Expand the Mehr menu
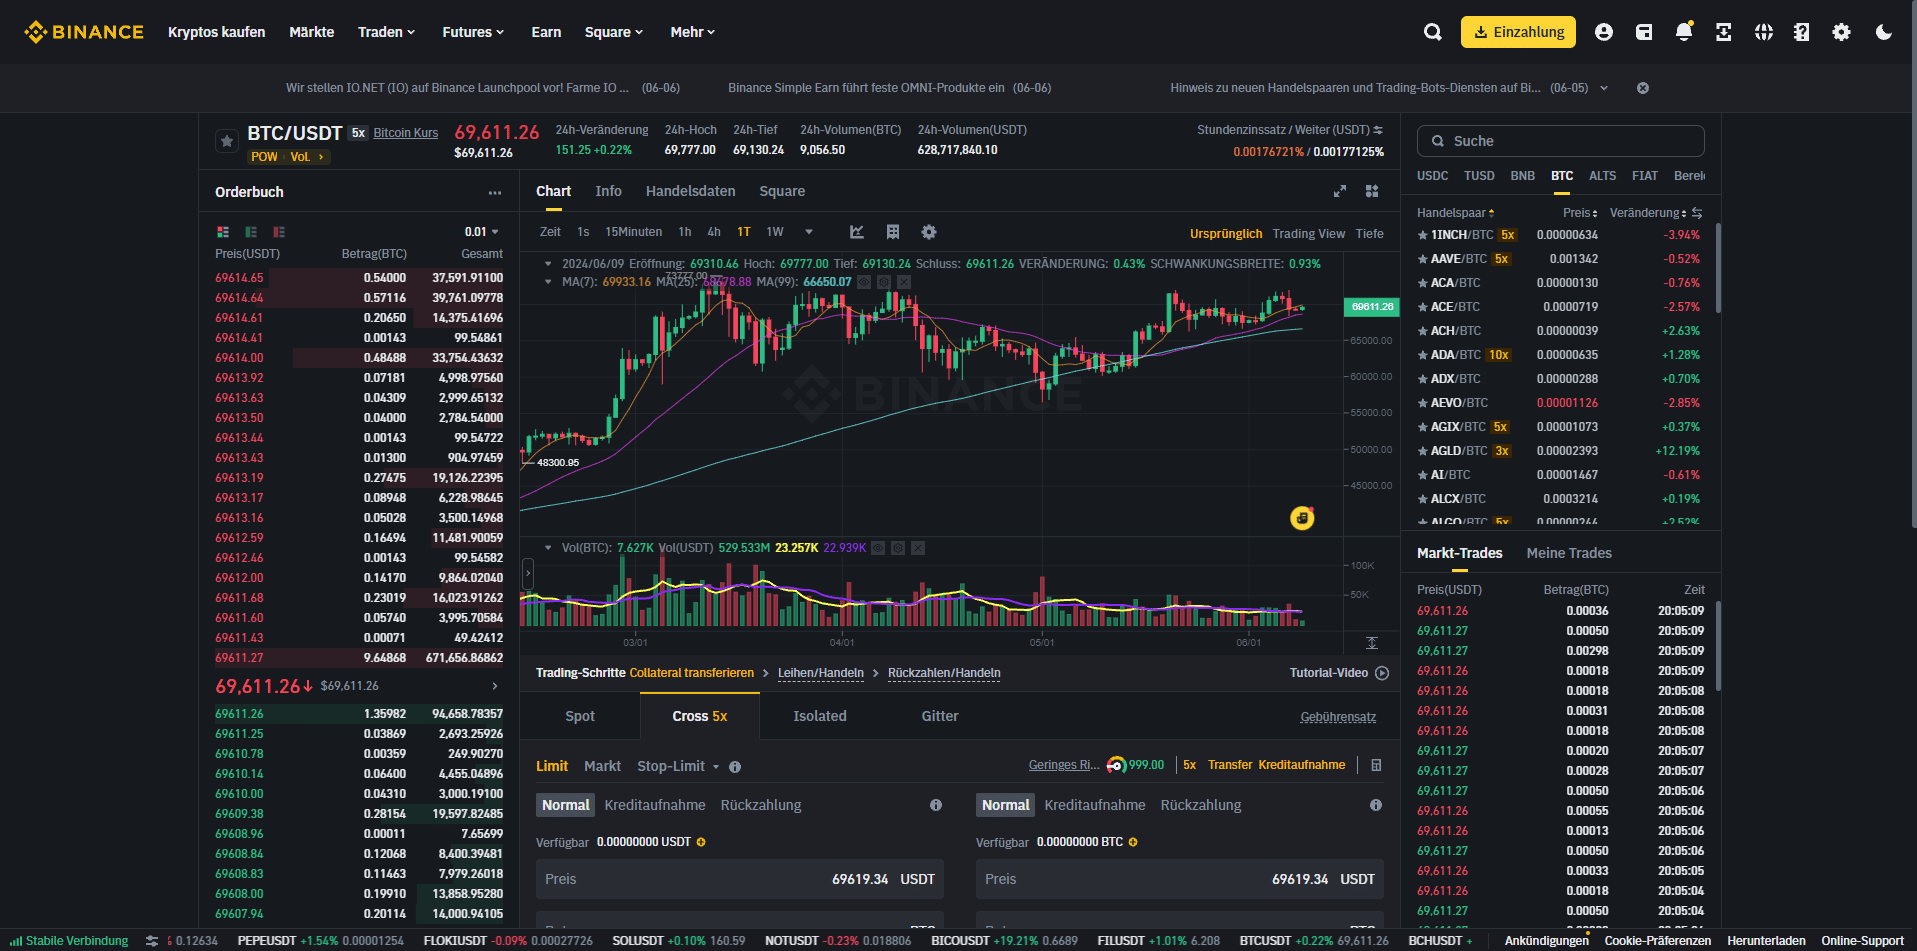Viewport: 1917px width, 951px height. coord(693,32)
